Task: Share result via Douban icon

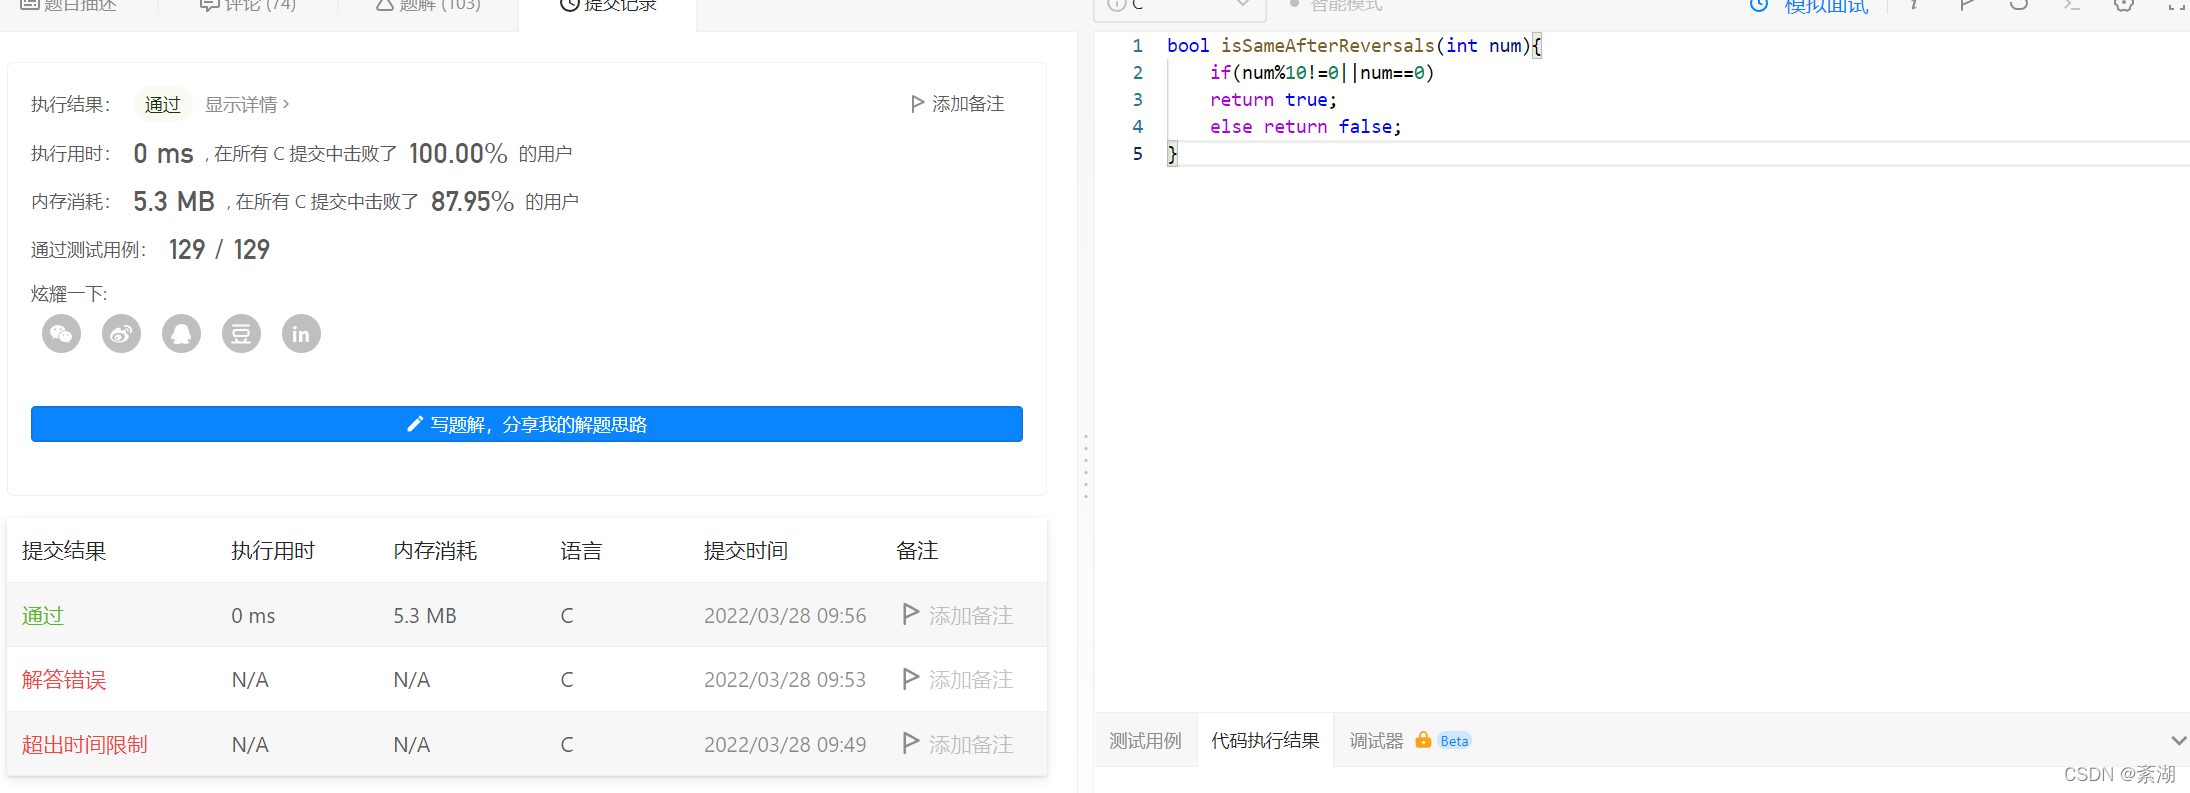Action: point(241,334)
